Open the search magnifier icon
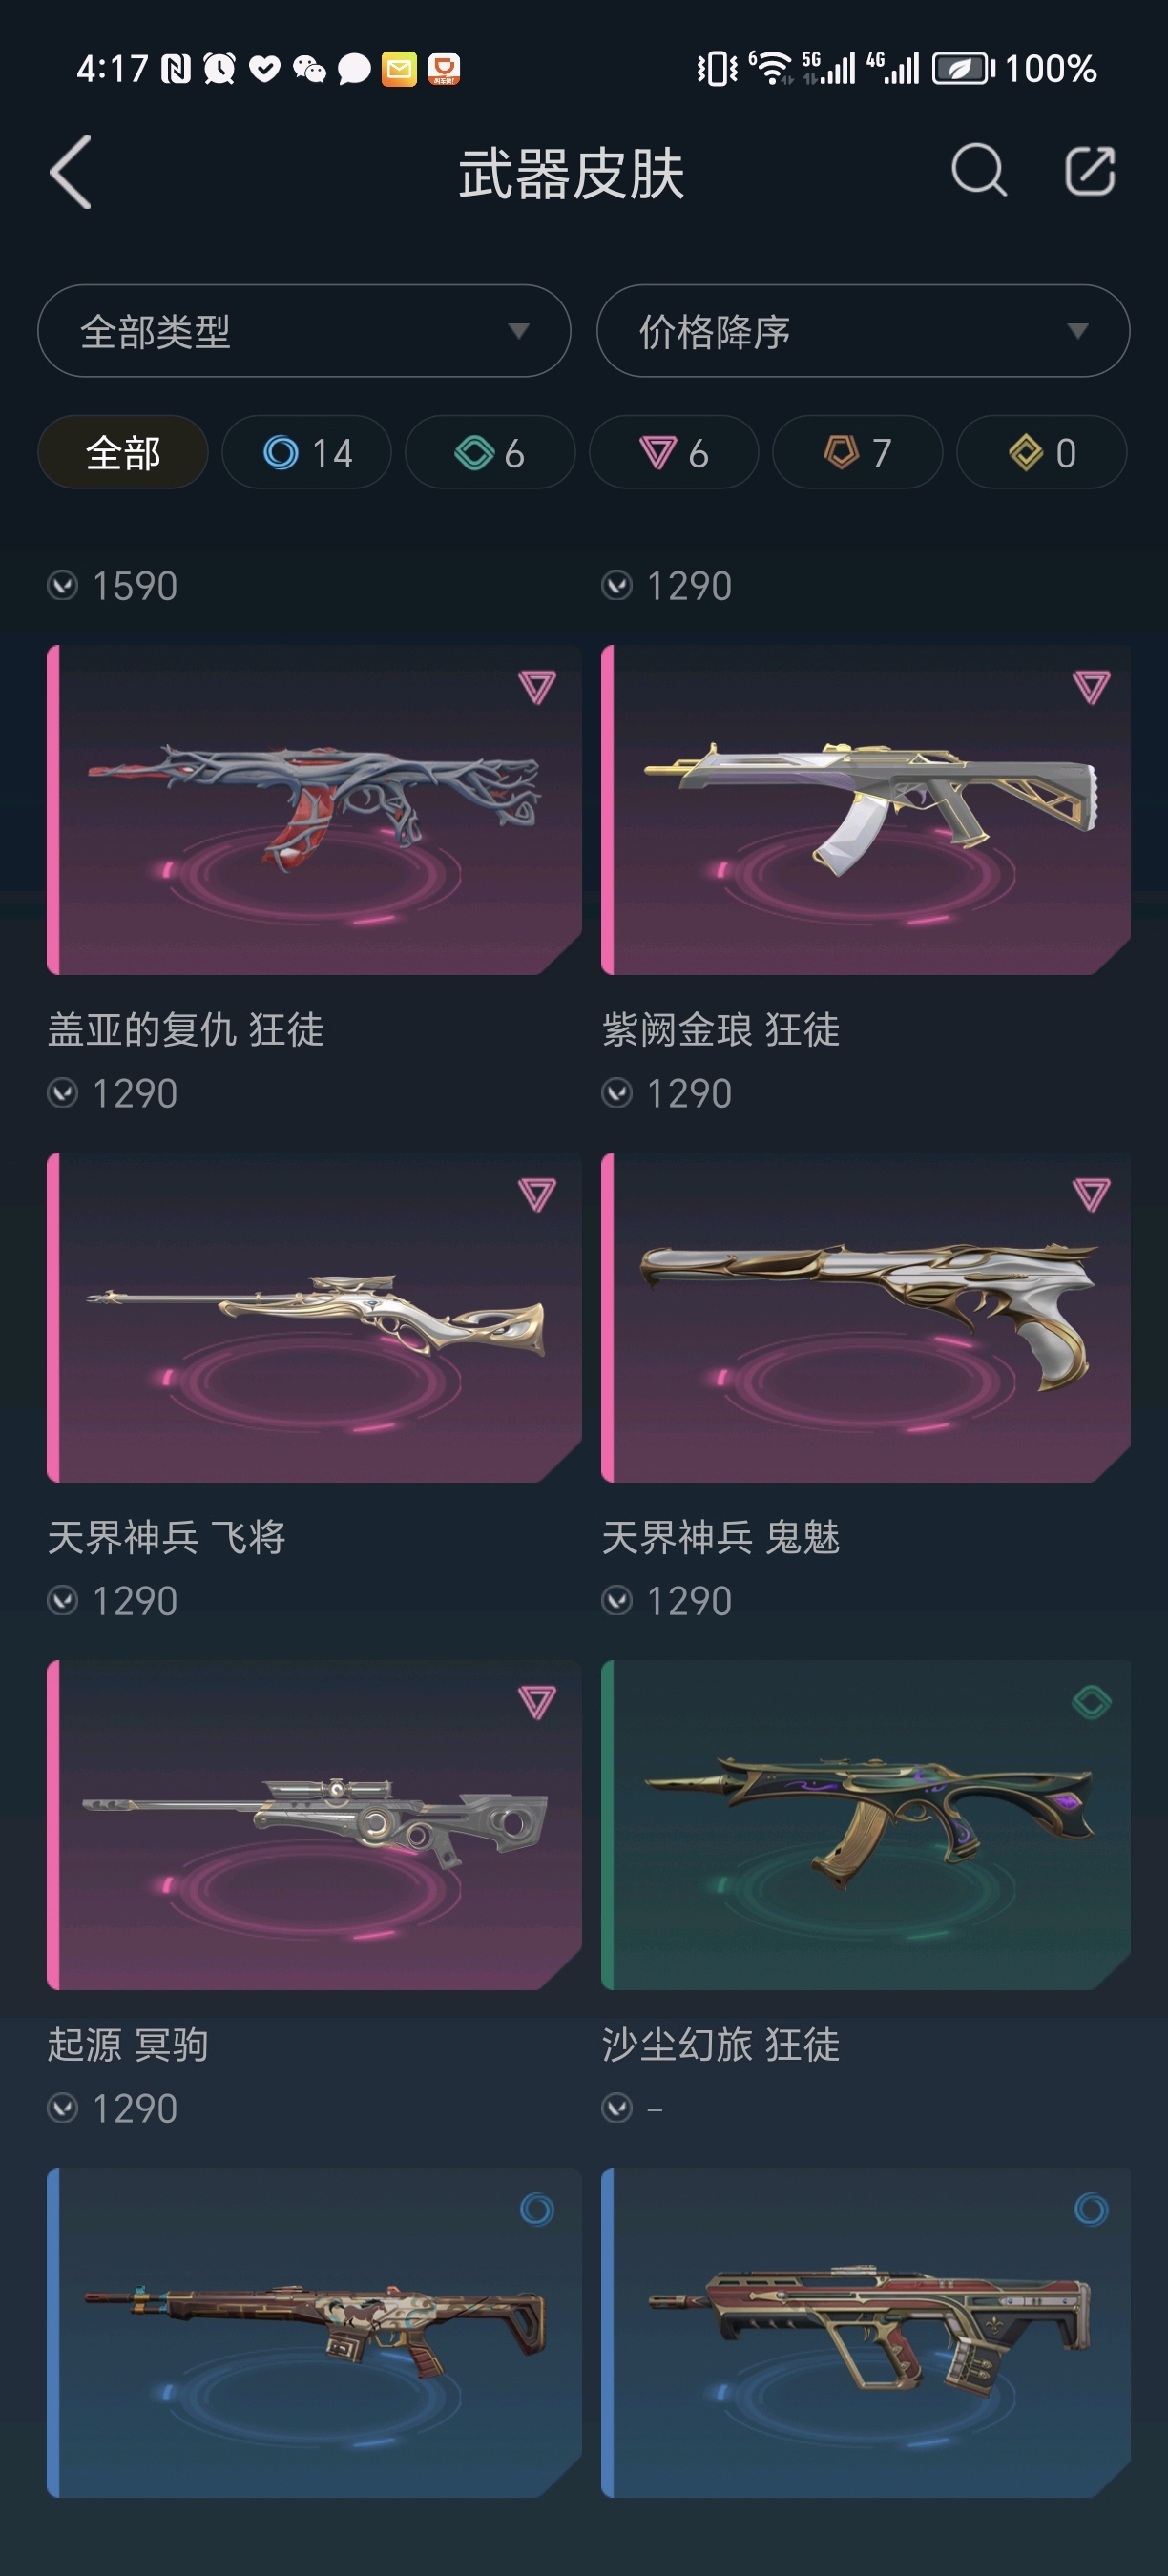This screenshot has width=1168, height=2576. click(x=978, y=171)
